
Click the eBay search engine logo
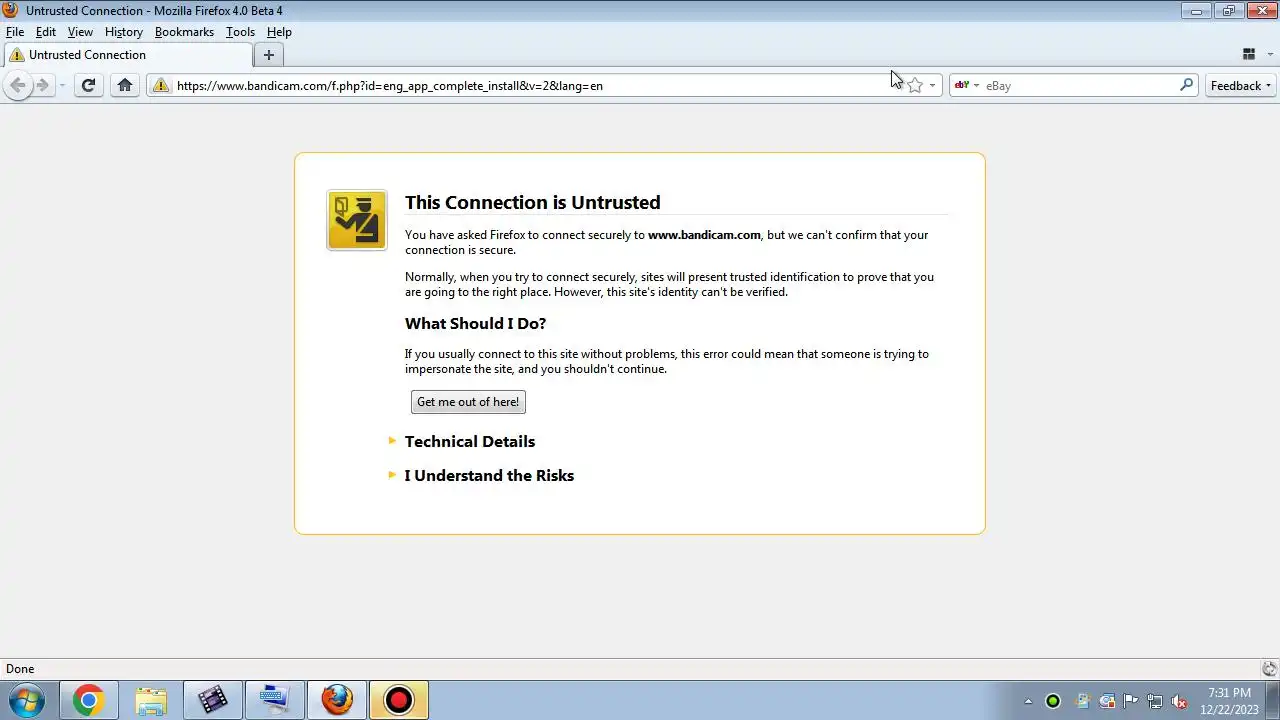962,86
